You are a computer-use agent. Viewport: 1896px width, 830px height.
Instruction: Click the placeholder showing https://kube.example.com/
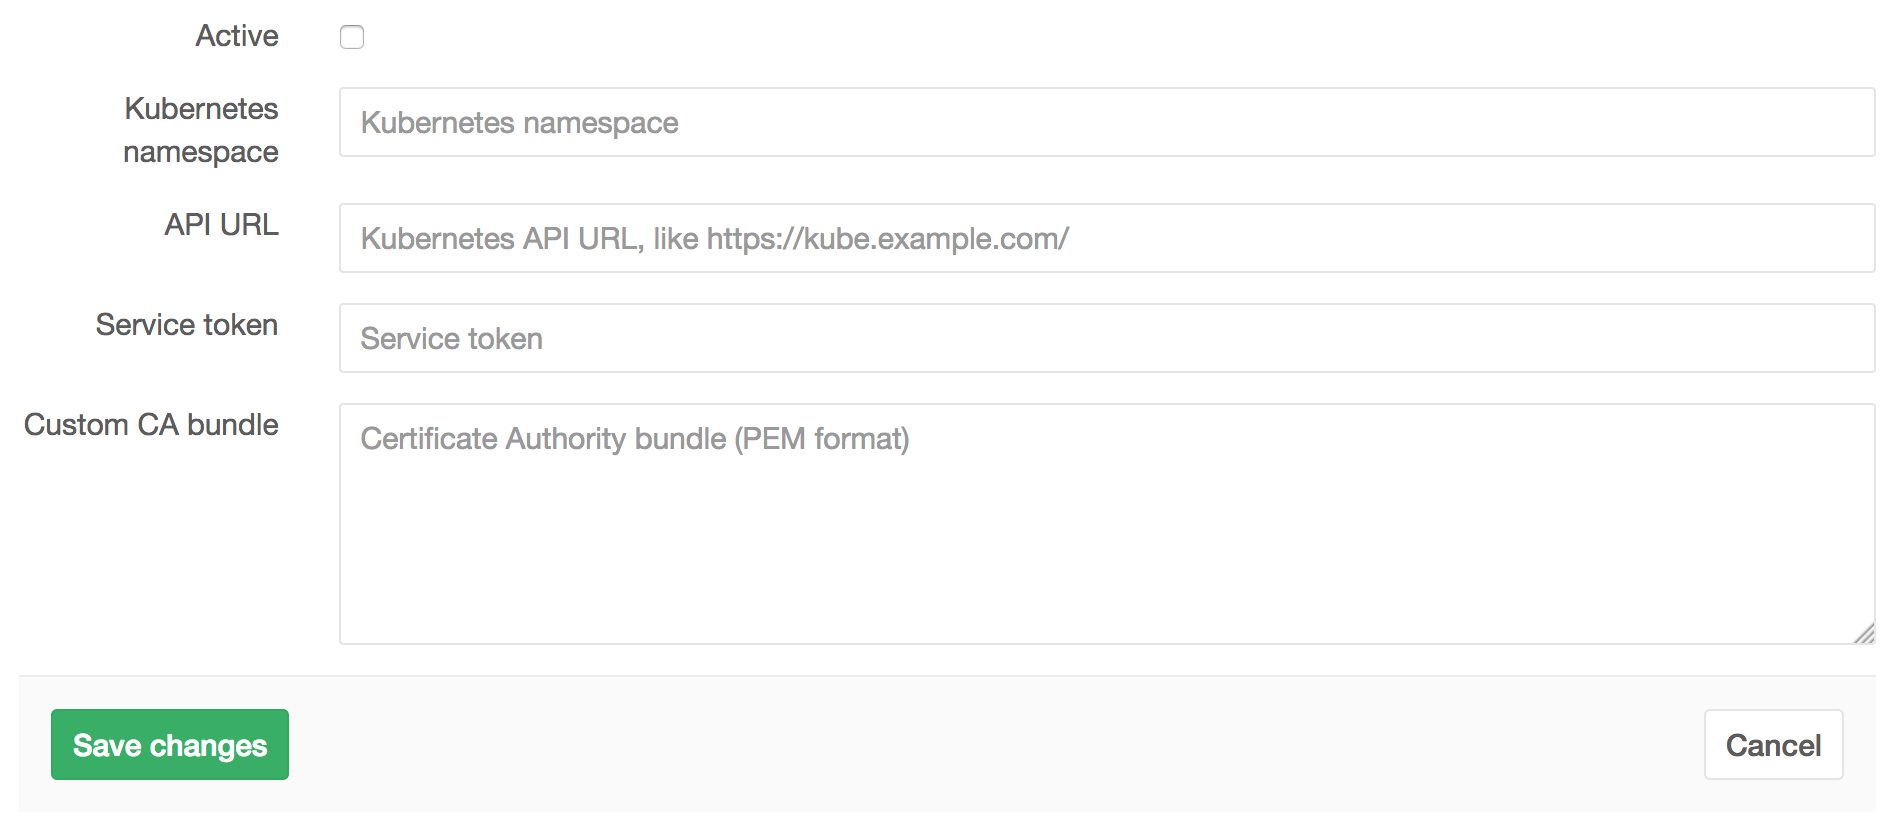(714, 238)
